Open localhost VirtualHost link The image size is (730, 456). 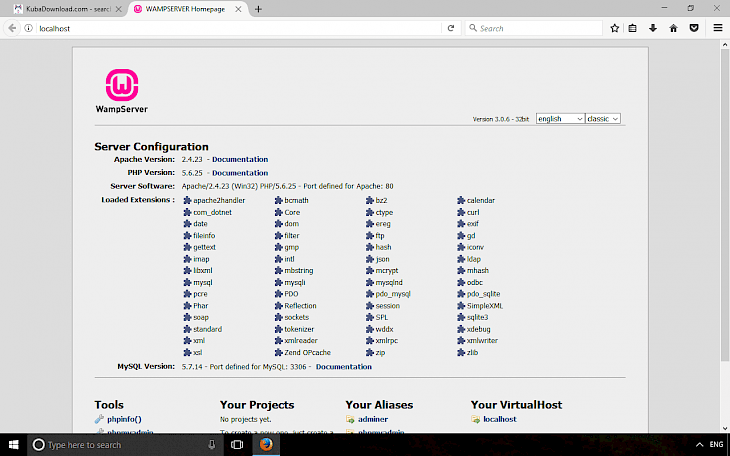[x=500, y=419]
